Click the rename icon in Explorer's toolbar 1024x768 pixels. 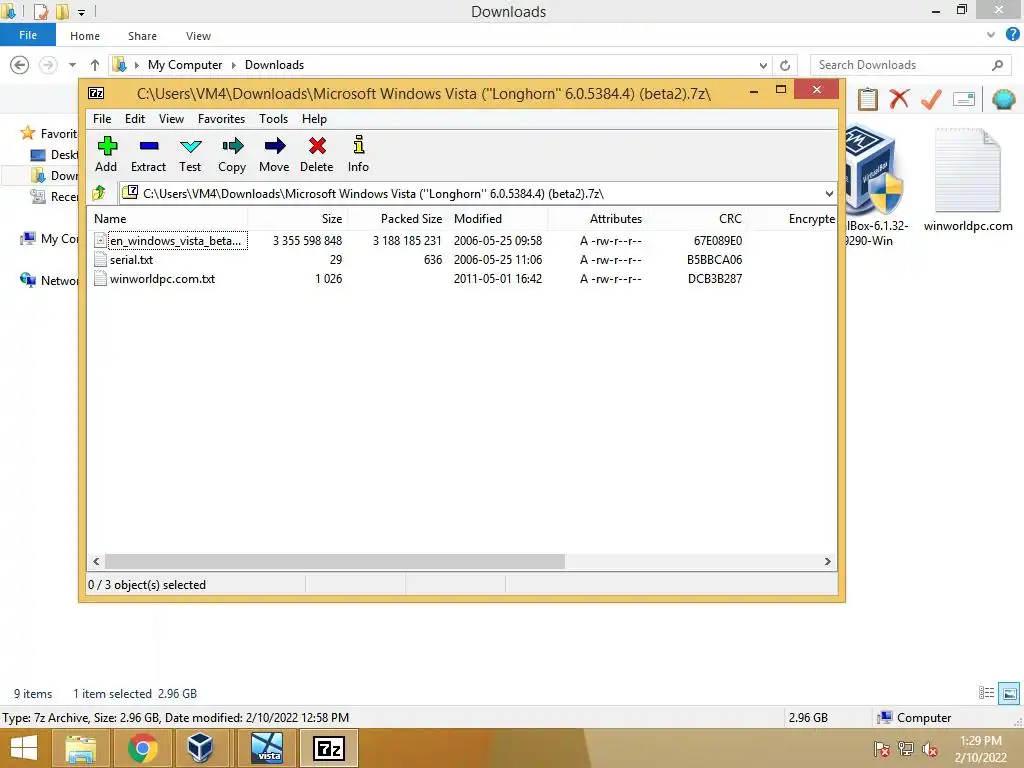(964, 99)
